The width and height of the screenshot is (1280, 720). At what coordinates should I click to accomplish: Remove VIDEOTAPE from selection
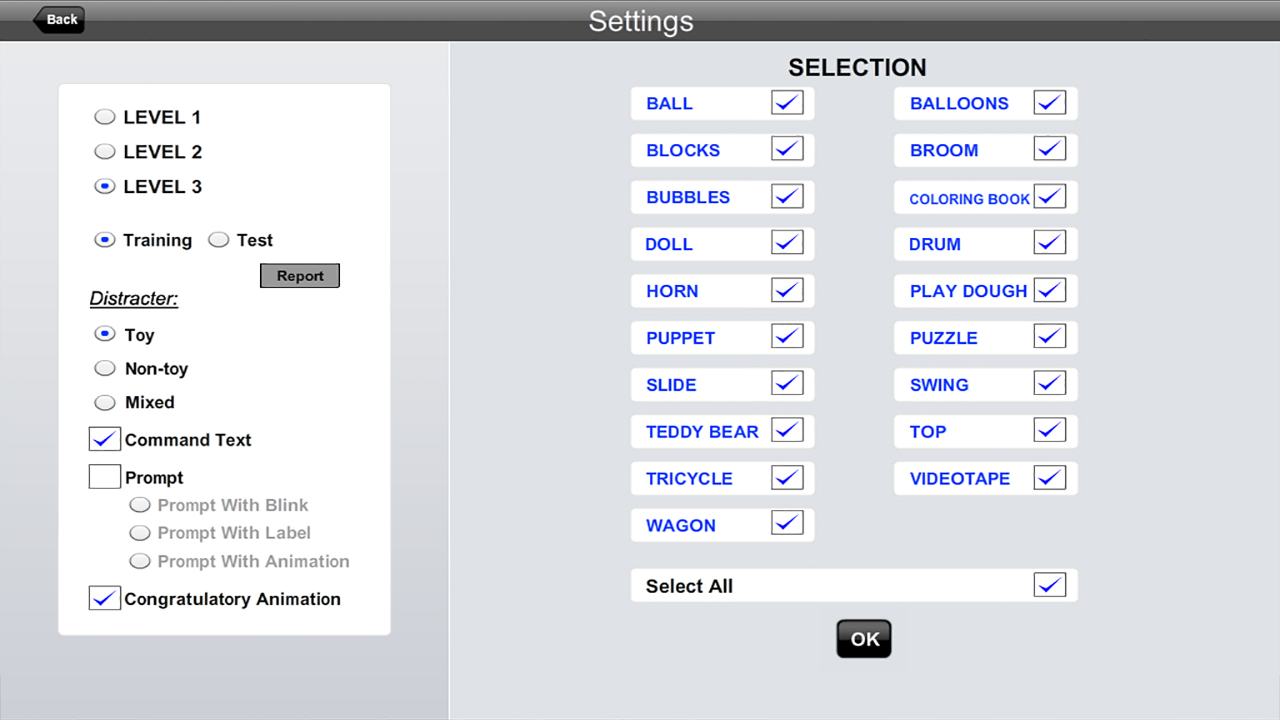1050,477
